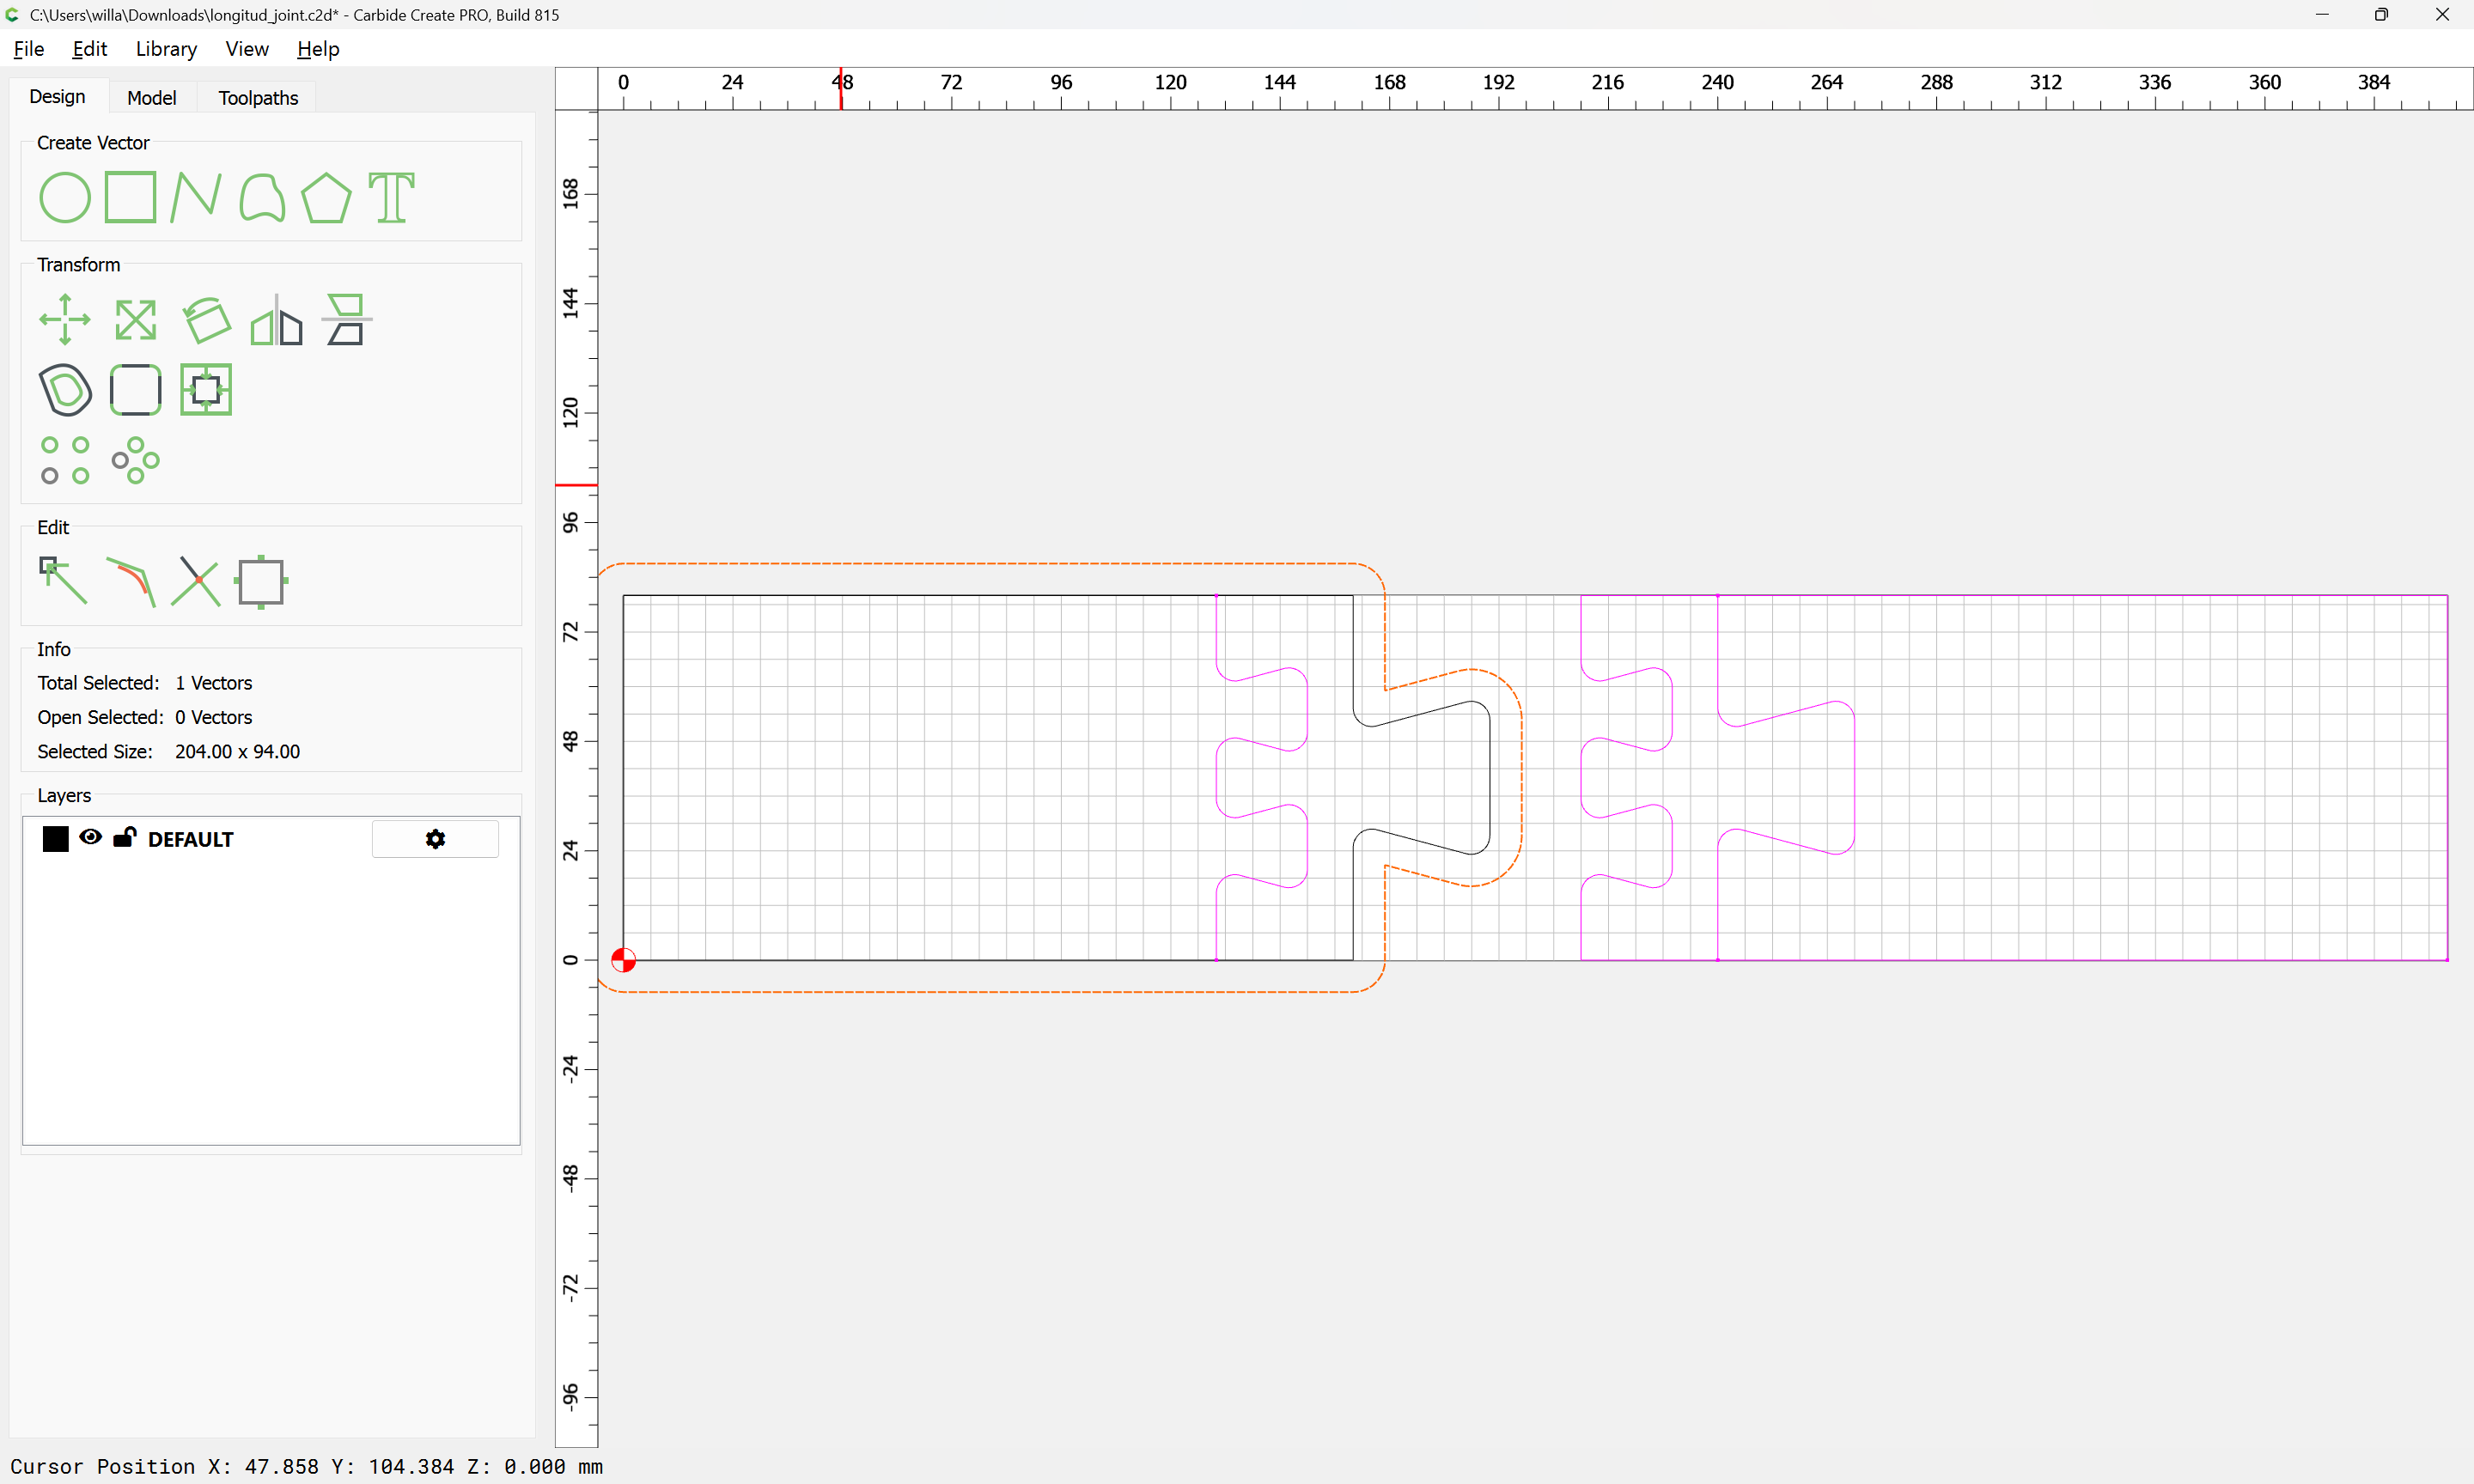Click the 'Selected Size: 204.00 x 94.00' text
This screenshot has height=1484, width=2474.
click(169, 751)
